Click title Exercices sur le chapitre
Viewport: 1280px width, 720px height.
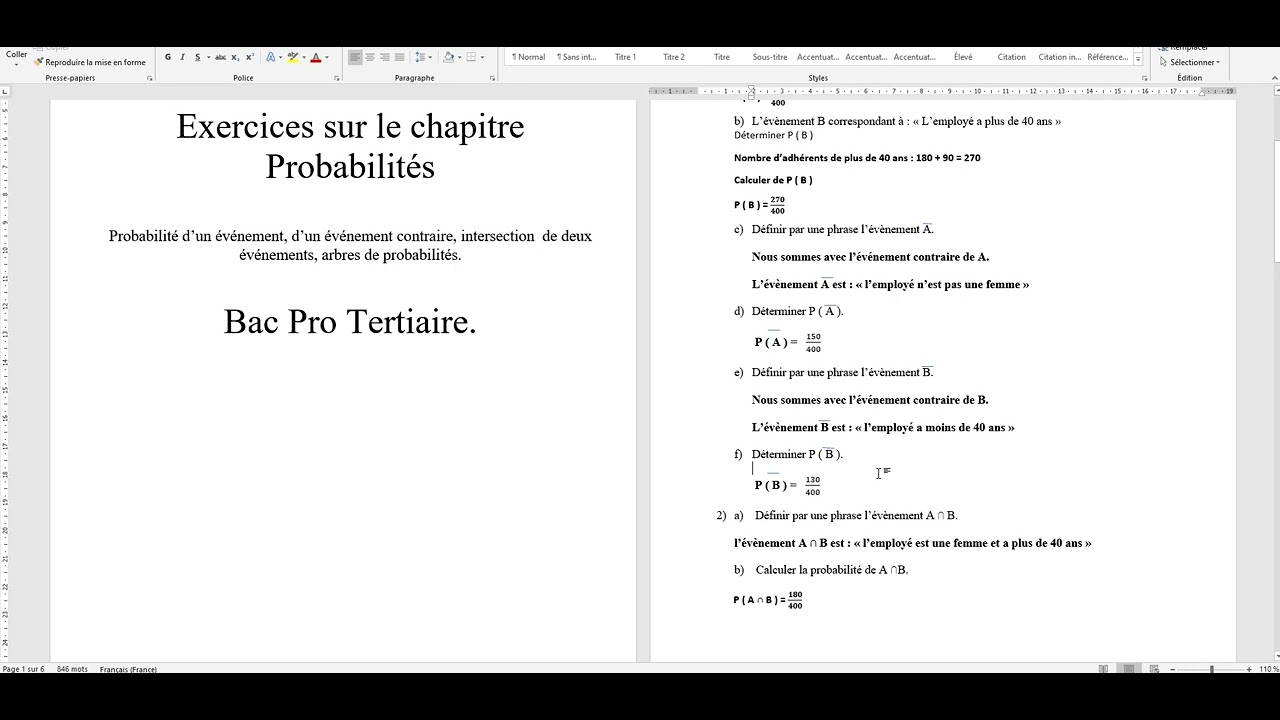(x=350, y=127)
